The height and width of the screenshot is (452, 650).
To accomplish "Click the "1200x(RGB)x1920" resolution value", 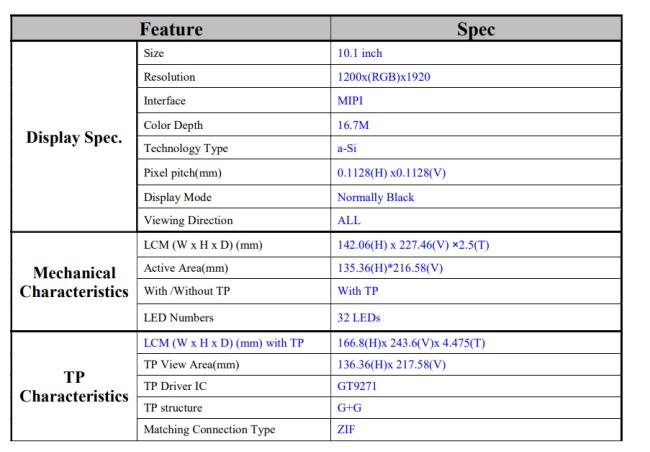I will [385, 77].
